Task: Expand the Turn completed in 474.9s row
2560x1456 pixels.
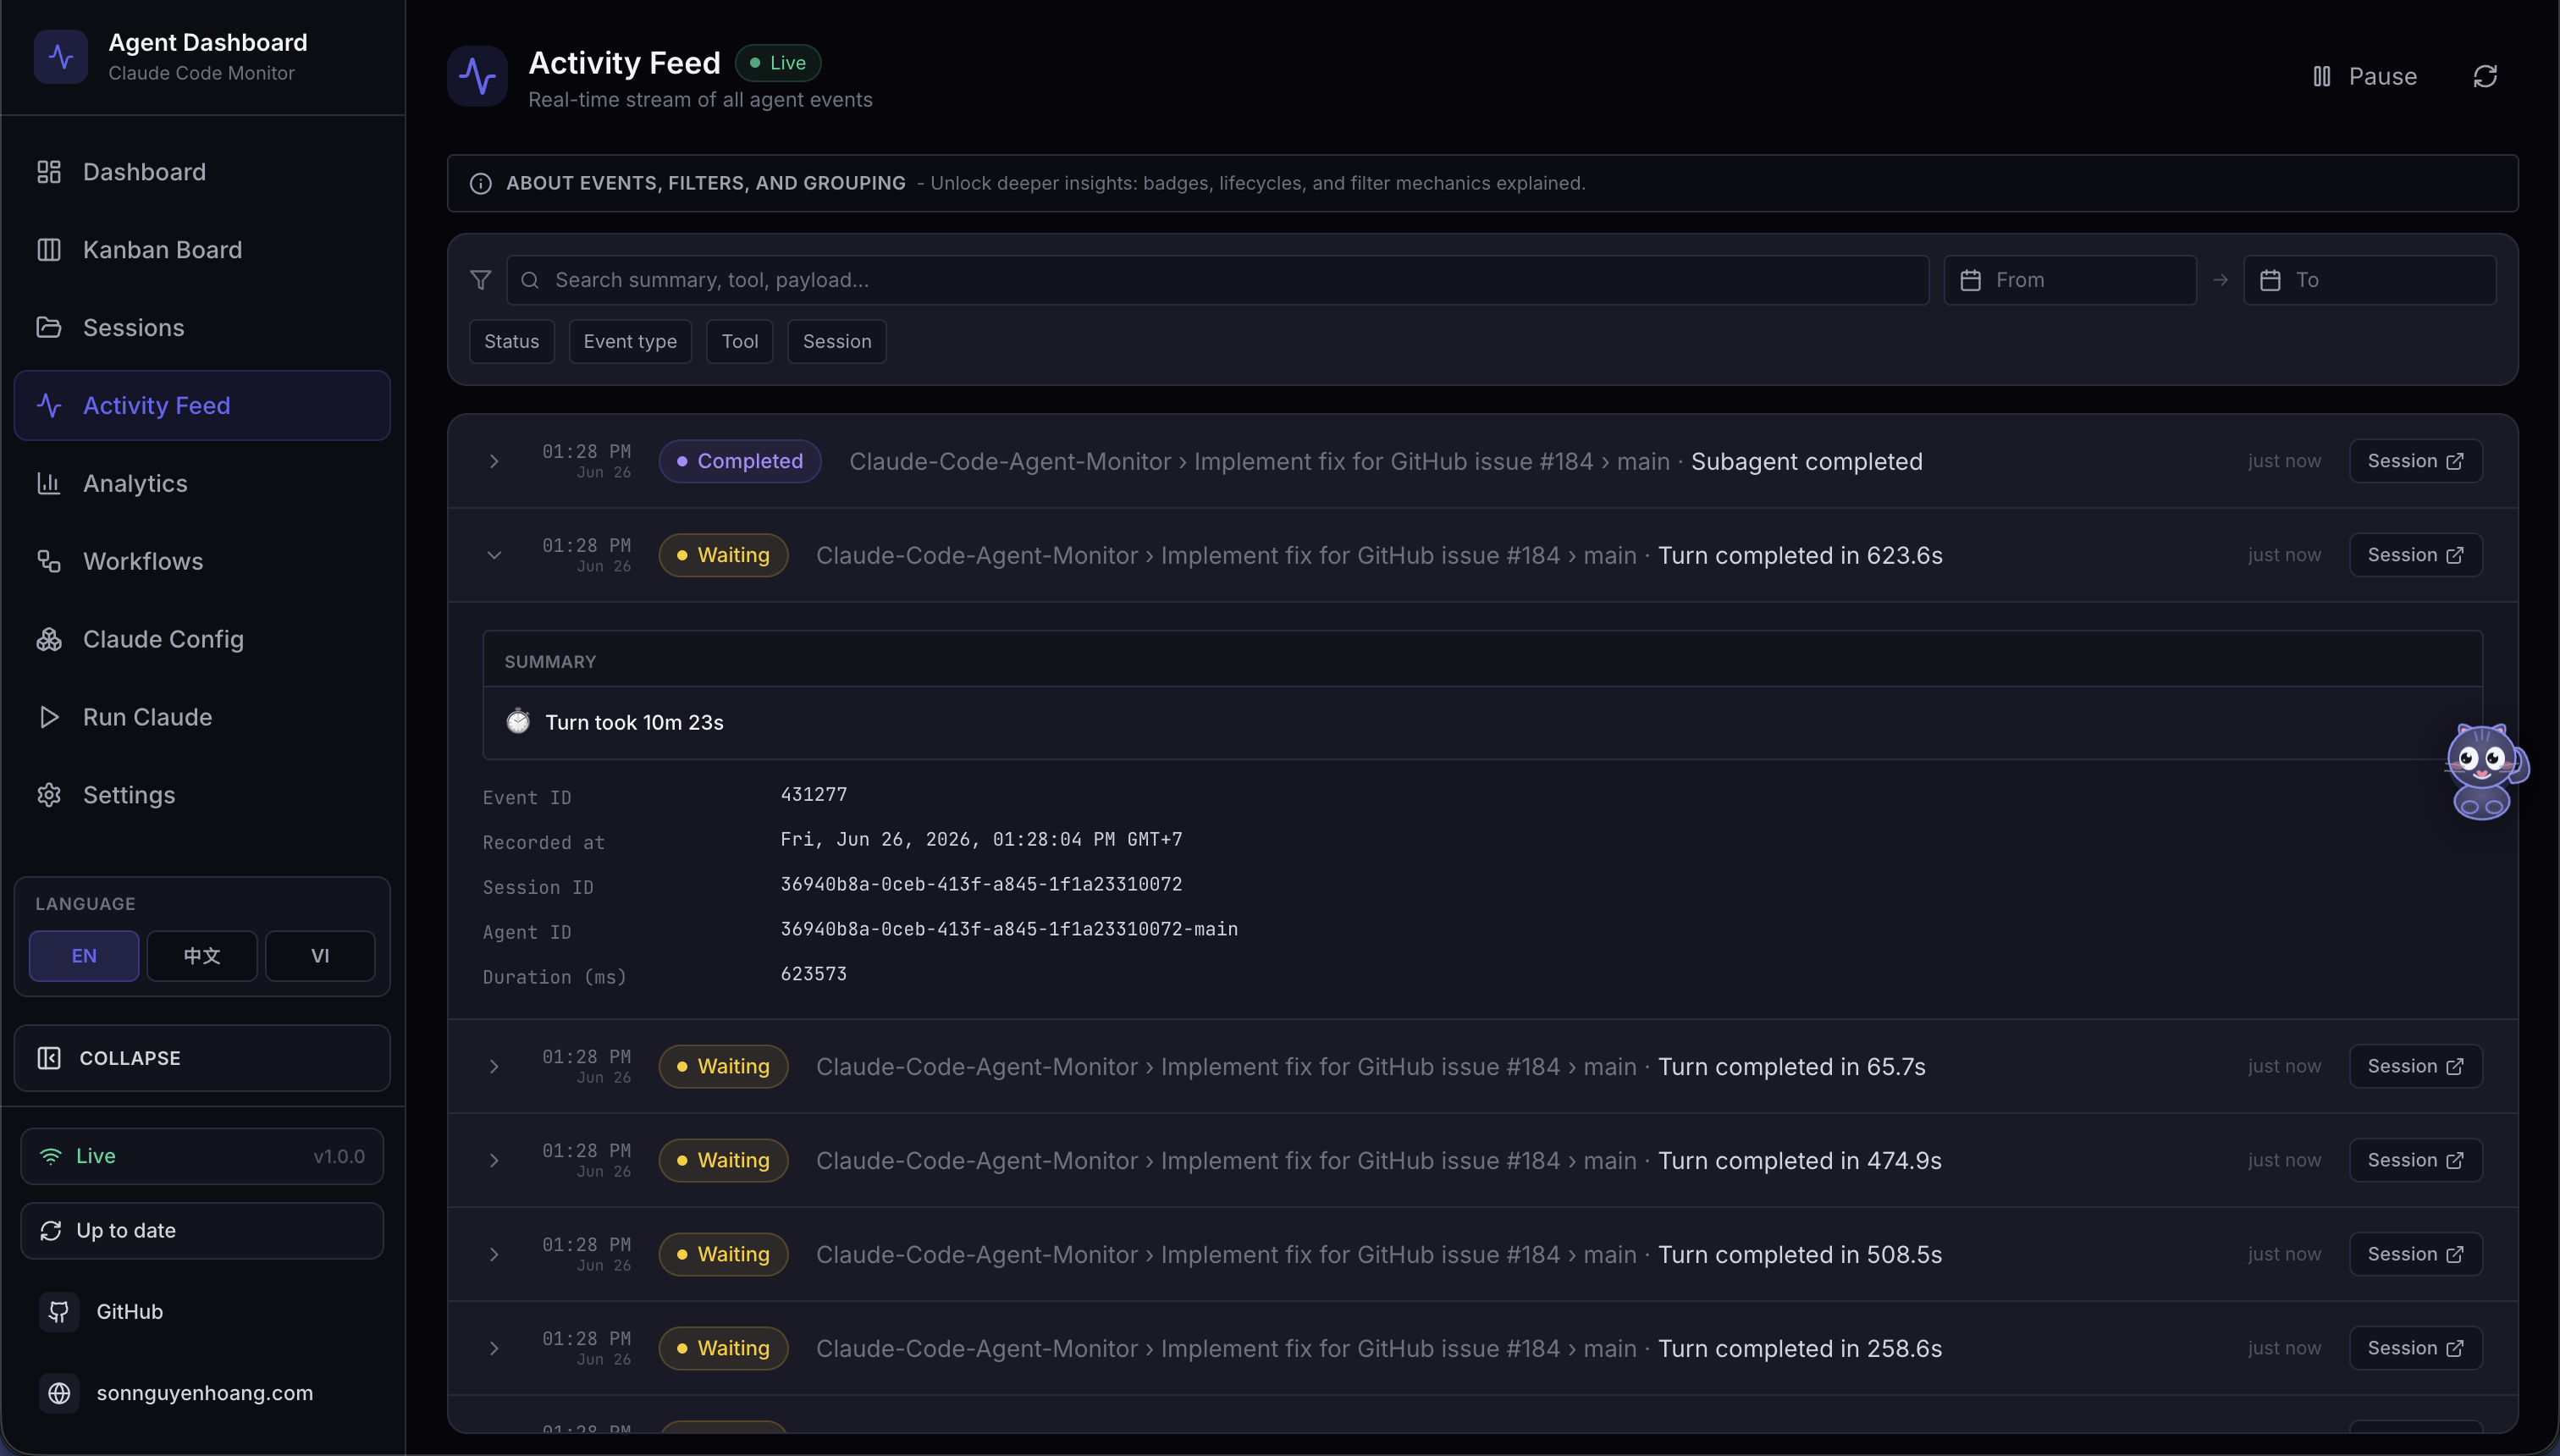Action: coord(494,1161)
